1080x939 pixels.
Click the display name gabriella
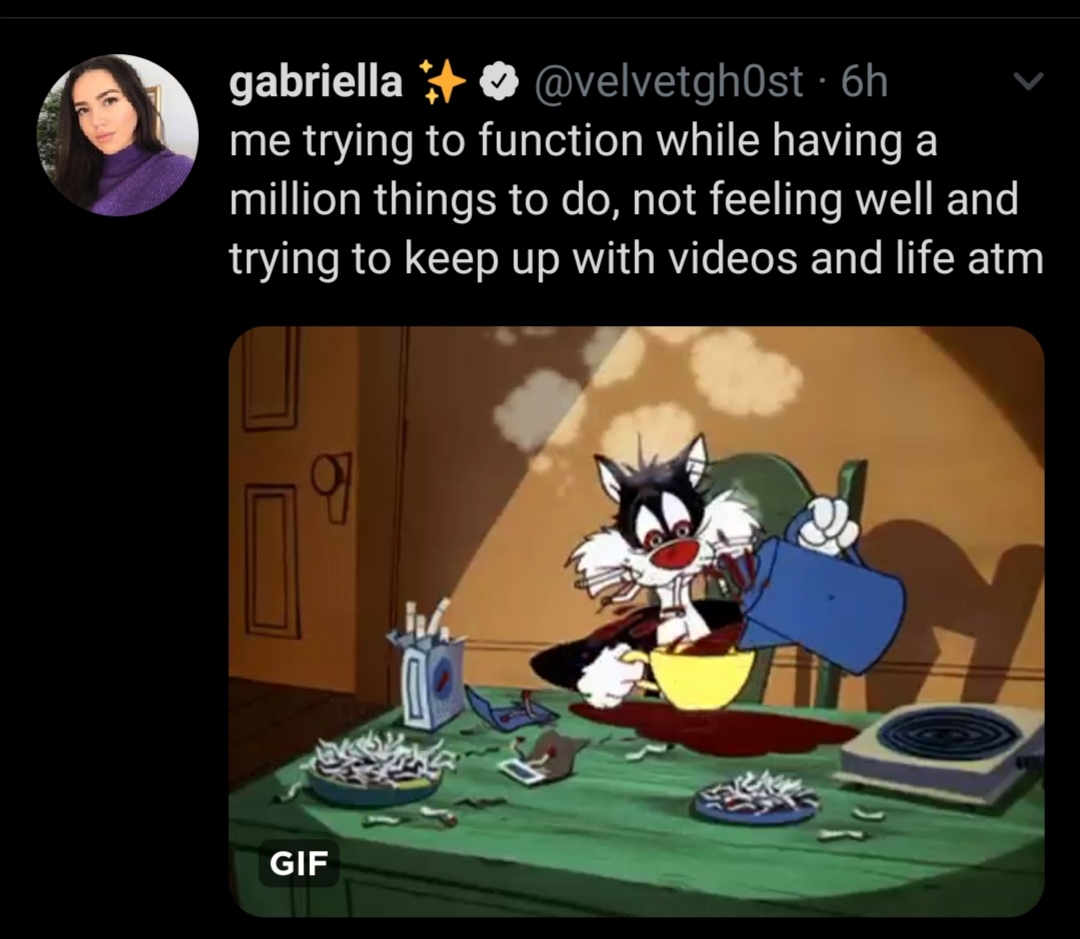[316, 81]
